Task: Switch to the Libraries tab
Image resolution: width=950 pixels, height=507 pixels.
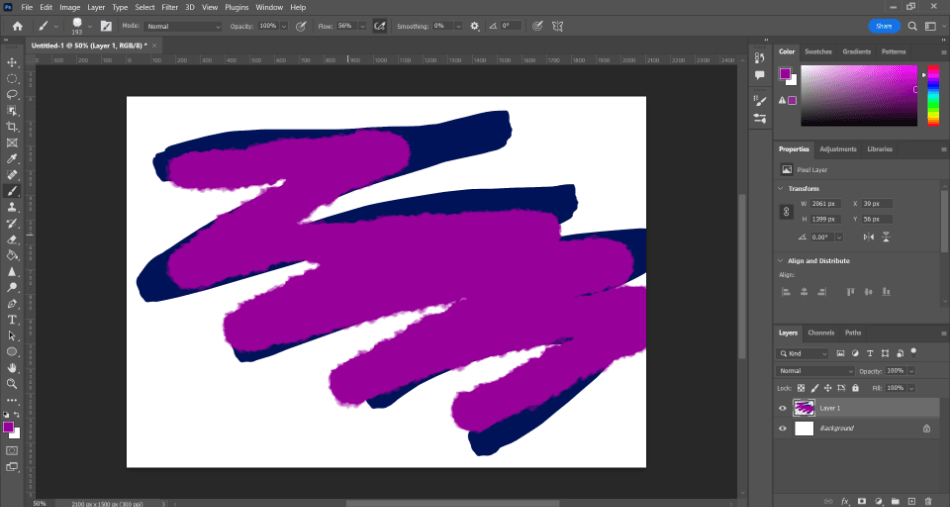Action: tap(880, 149)
